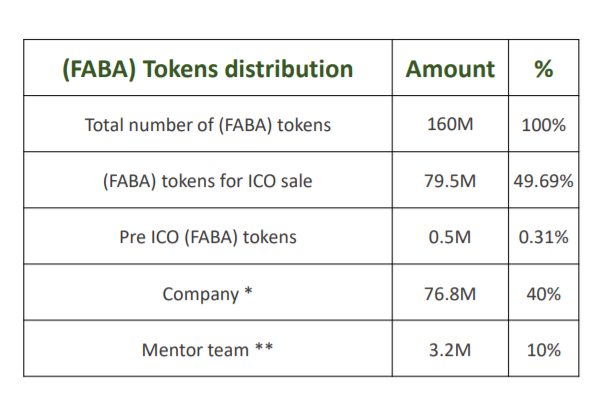
Task: Select the "Amount" column header
Action: click(450, 69)
